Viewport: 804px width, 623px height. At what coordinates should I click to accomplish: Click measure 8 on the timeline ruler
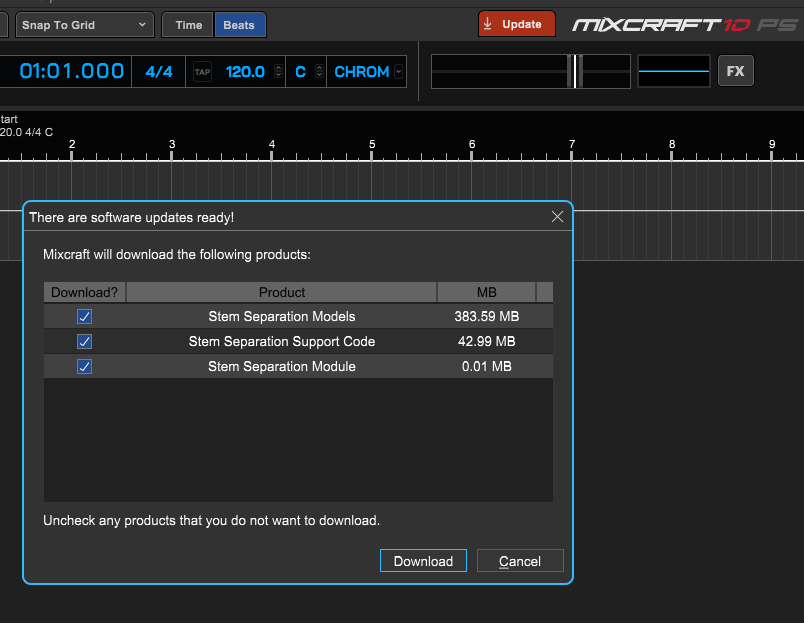[672, 145]
